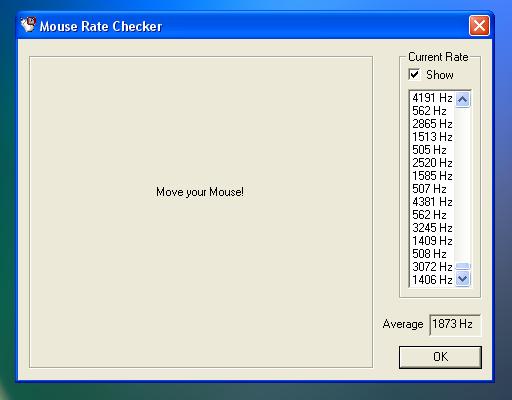Click the Average rate field showing 1873 Hz
512x400 pixels.
point(455,324)
